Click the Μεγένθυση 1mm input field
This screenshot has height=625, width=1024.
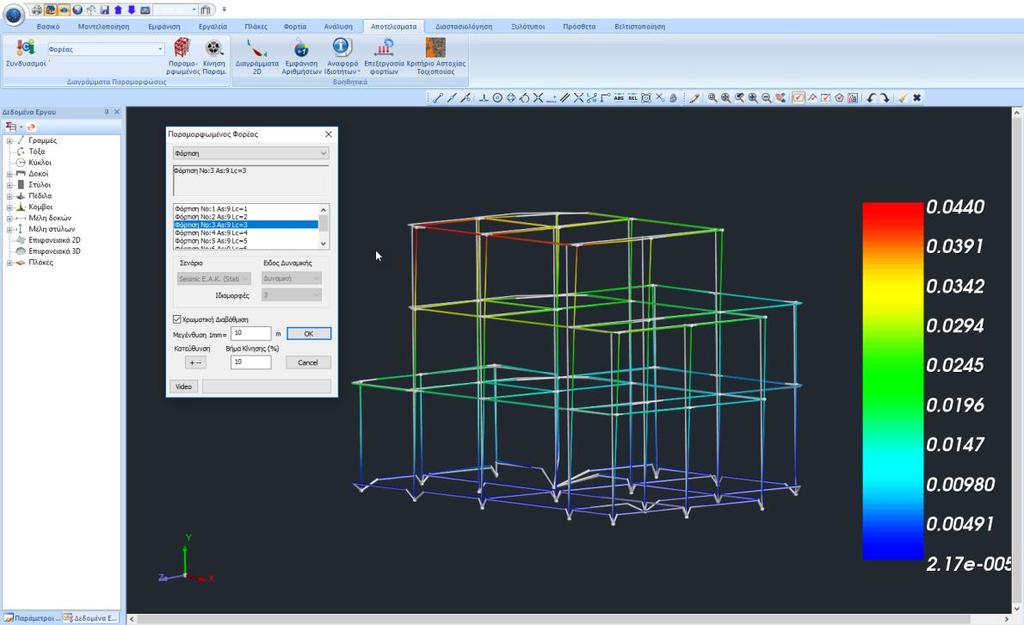click(x=251, y=334)
